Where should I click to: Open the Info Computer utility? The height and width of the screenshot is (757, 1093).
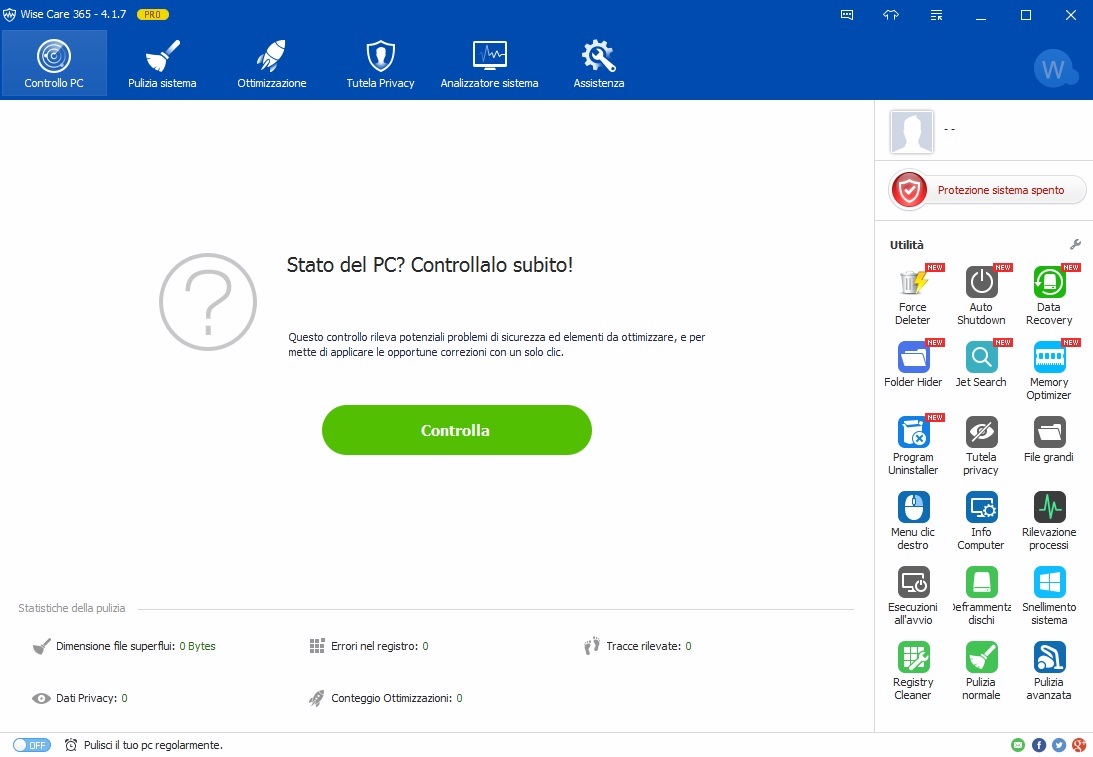coord(981,520)
